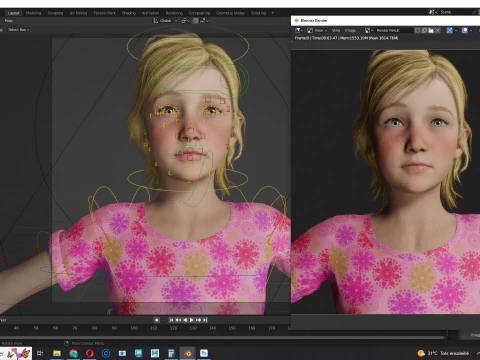Switch to the Layout workspace tab

point(13,13)
